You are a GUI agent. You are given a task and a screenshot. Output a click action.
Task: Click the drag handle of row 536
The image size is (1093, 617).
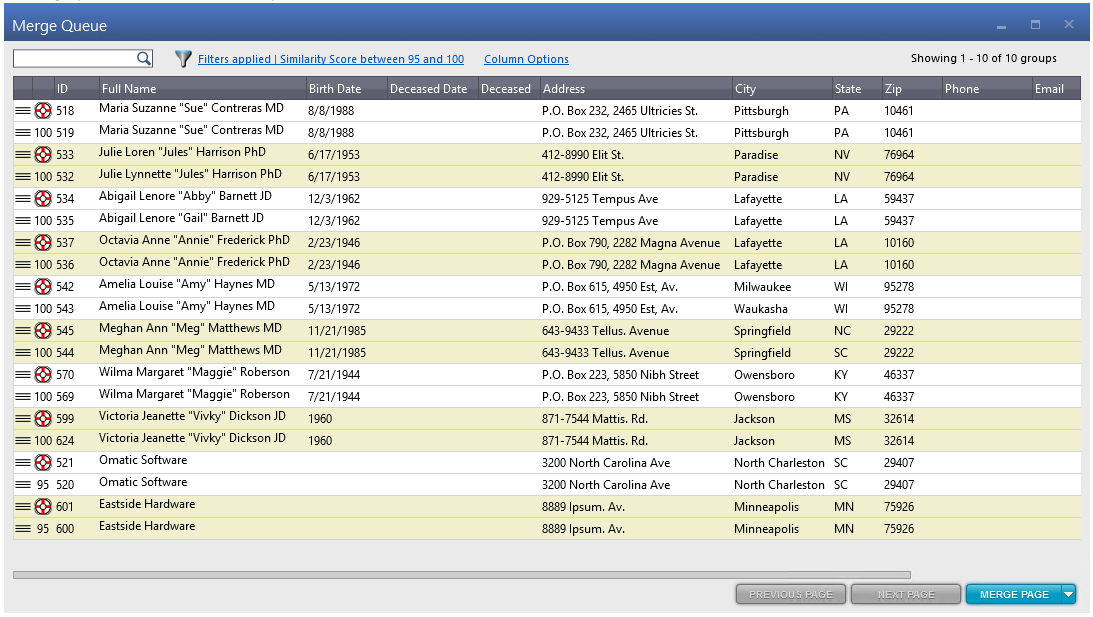pos(23,264)
